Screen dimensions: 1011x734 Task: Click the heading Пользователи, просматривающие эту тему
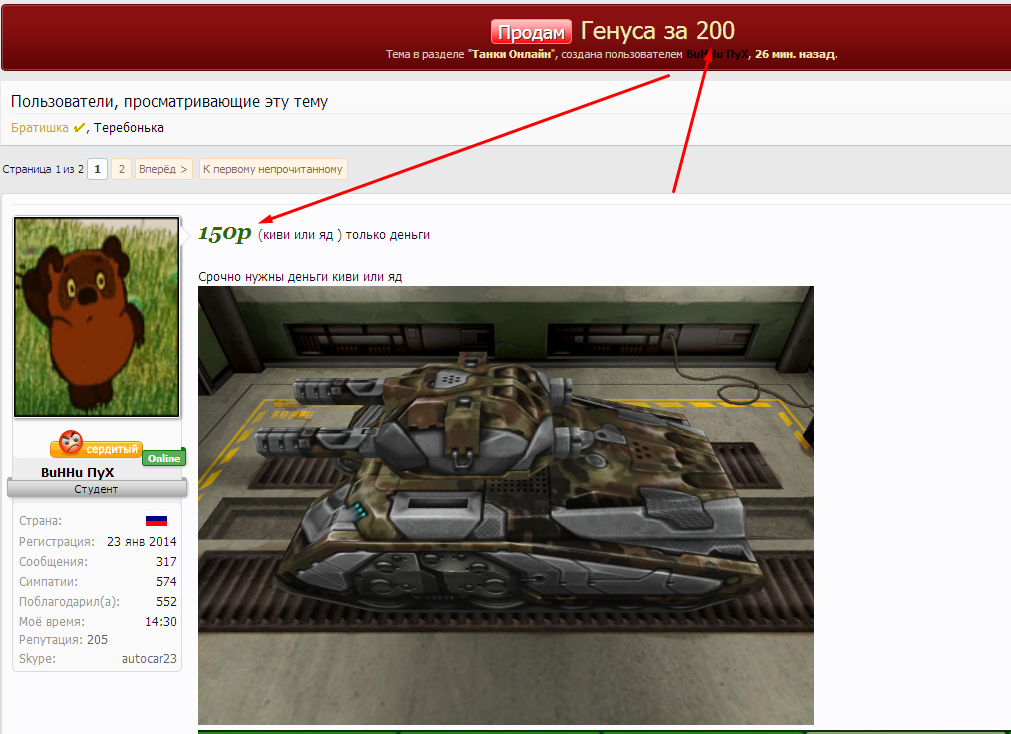point(170,101)
